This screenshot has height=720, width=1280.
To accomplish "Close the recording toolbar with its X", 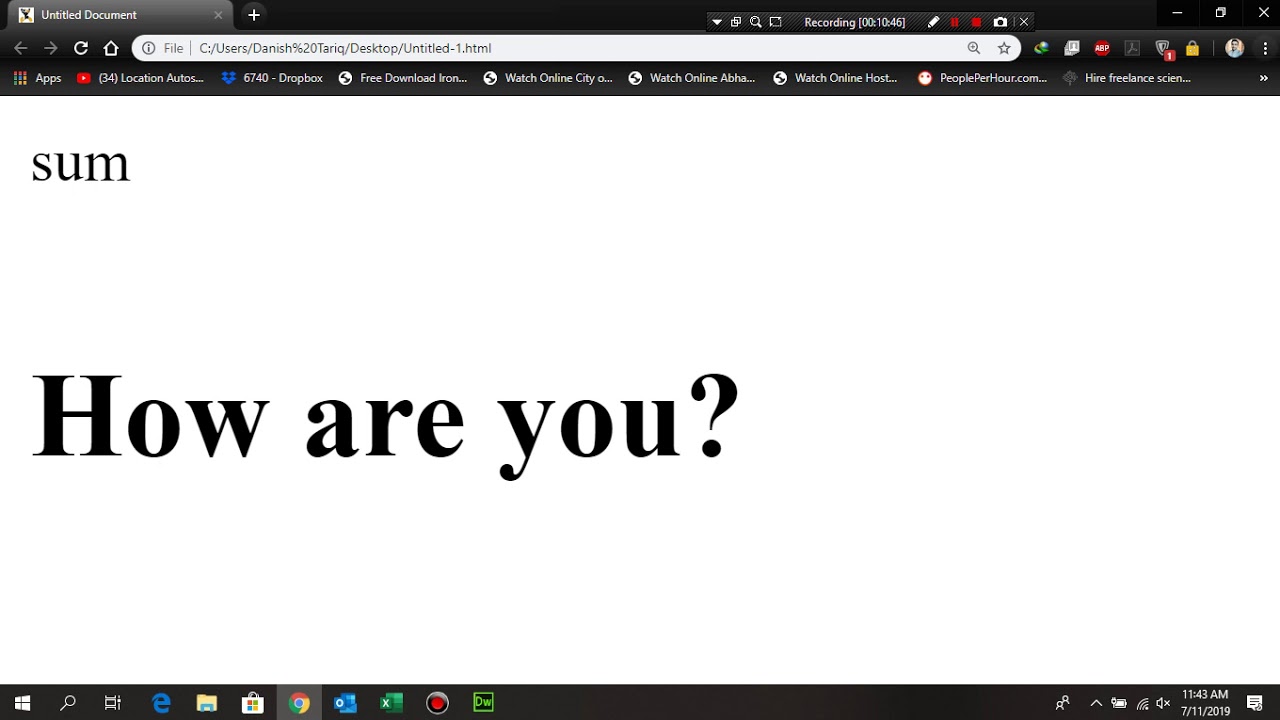I will [x=1024, y=22].
